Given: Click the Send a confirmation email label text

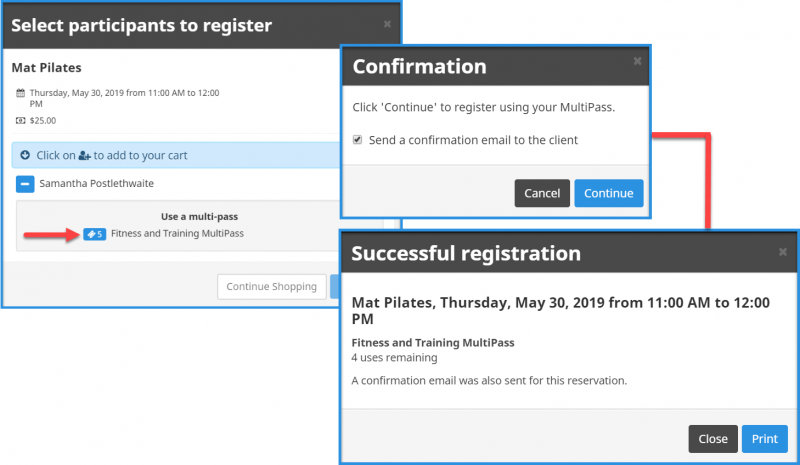Looking at the screenshot, I should 473,140.
